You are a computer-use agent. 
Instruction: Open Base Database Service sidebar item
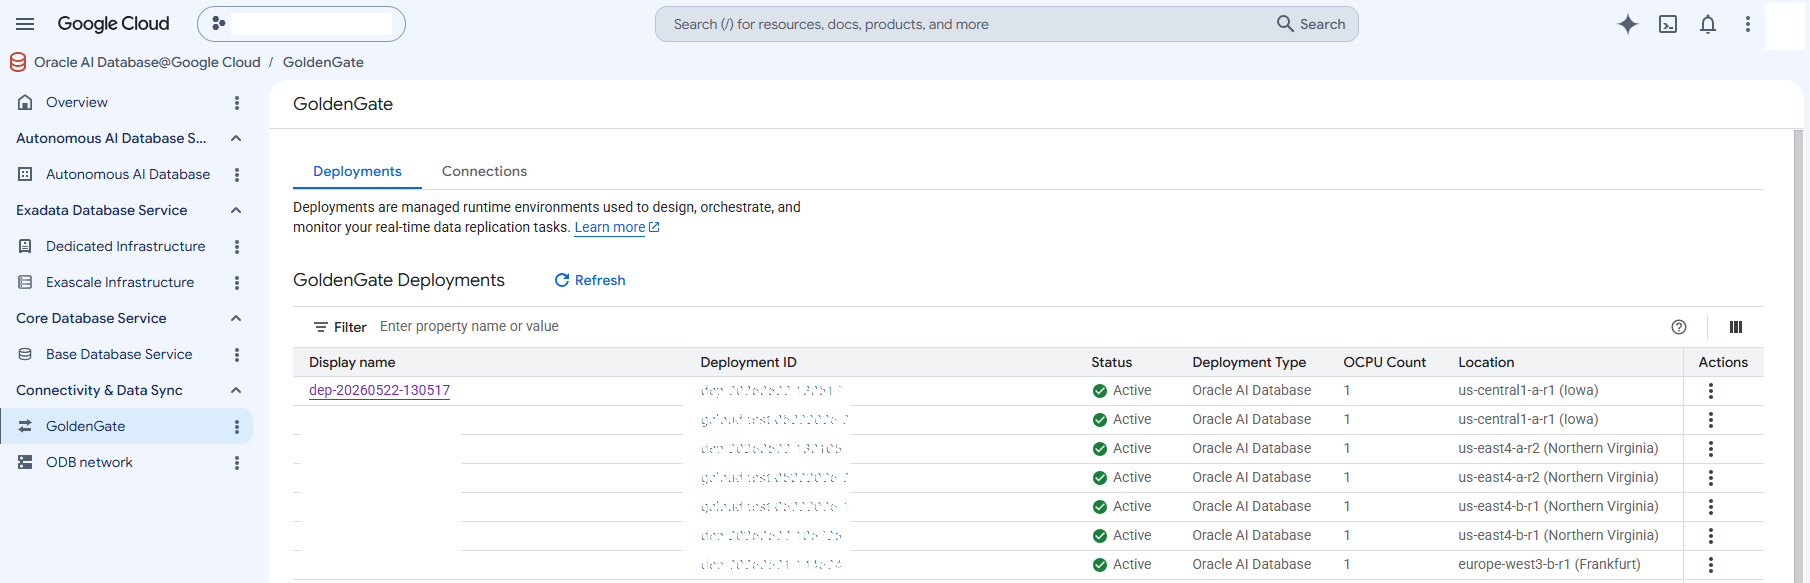pyautogui.click(x=119, y=354)
